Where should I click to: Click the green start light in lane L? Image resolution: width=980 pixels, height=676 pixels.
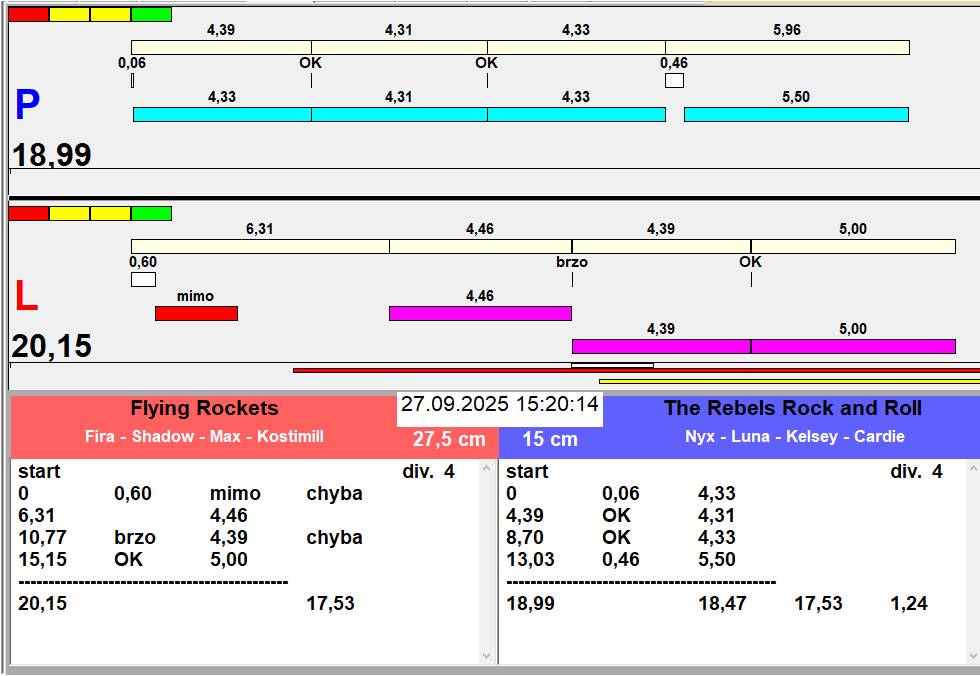click(151, 214)
